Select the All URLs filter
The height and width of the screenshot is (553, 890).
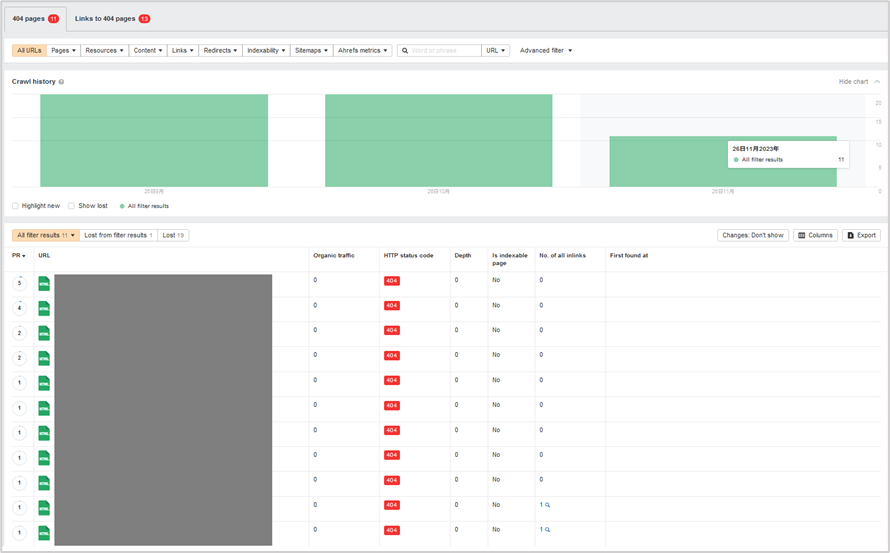pos(29,51)
